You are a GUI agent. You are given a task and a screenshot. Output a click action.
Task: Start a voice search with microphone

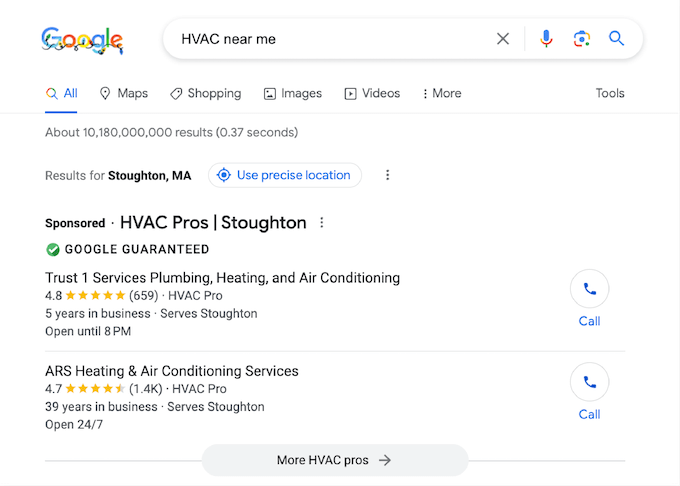546,39
